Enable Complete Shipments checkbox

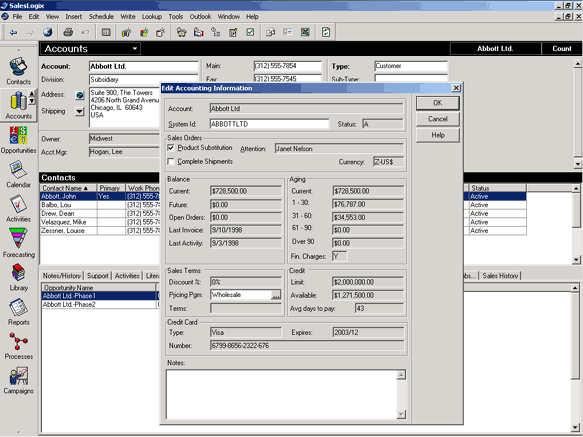pos(171,161)
